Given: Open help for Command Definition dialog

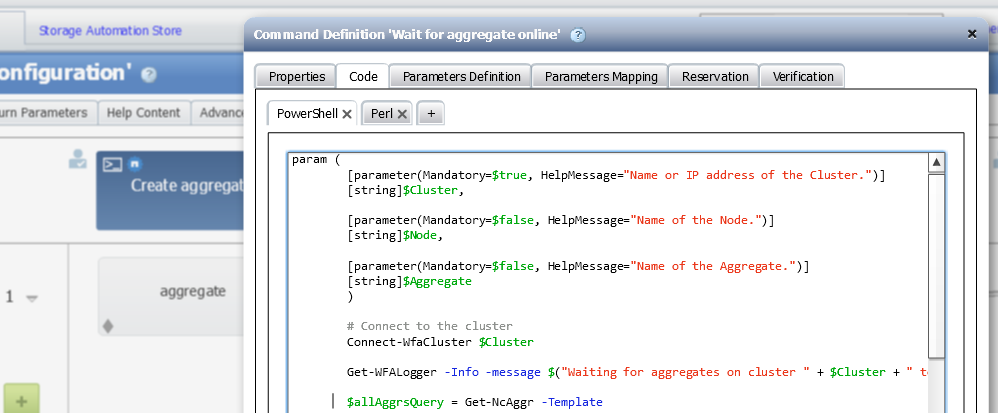Looking at the screenshot, I should [578, 34].
